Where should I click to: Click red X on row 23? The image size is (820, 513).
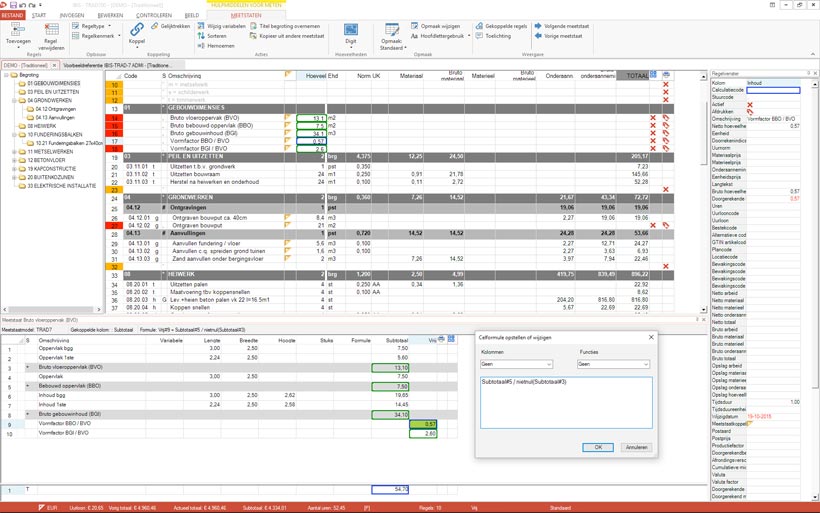tap(666, 189)
